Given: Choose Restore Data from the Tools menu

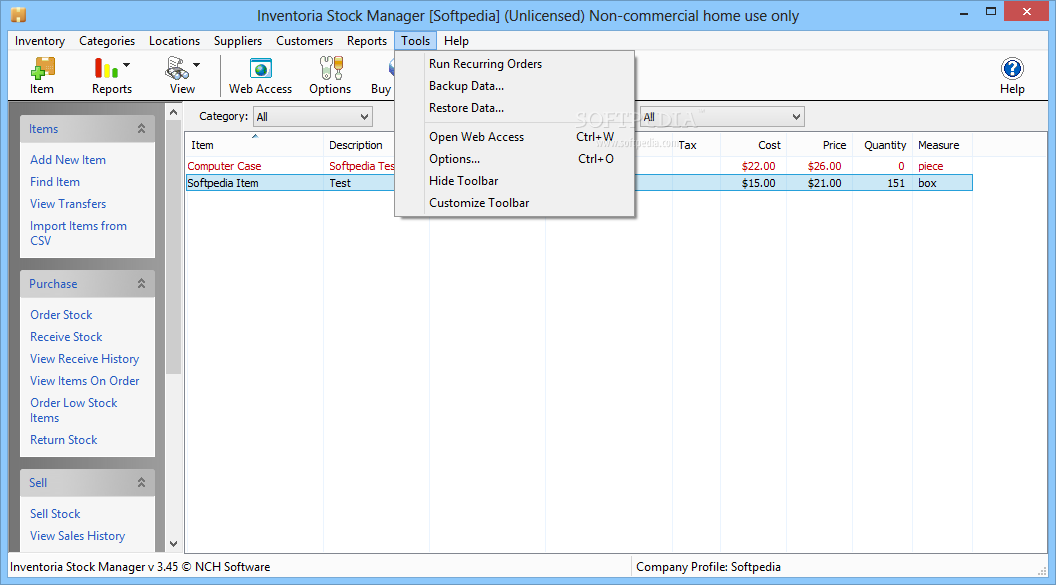Looking at the screenshot, I should 515,108.
